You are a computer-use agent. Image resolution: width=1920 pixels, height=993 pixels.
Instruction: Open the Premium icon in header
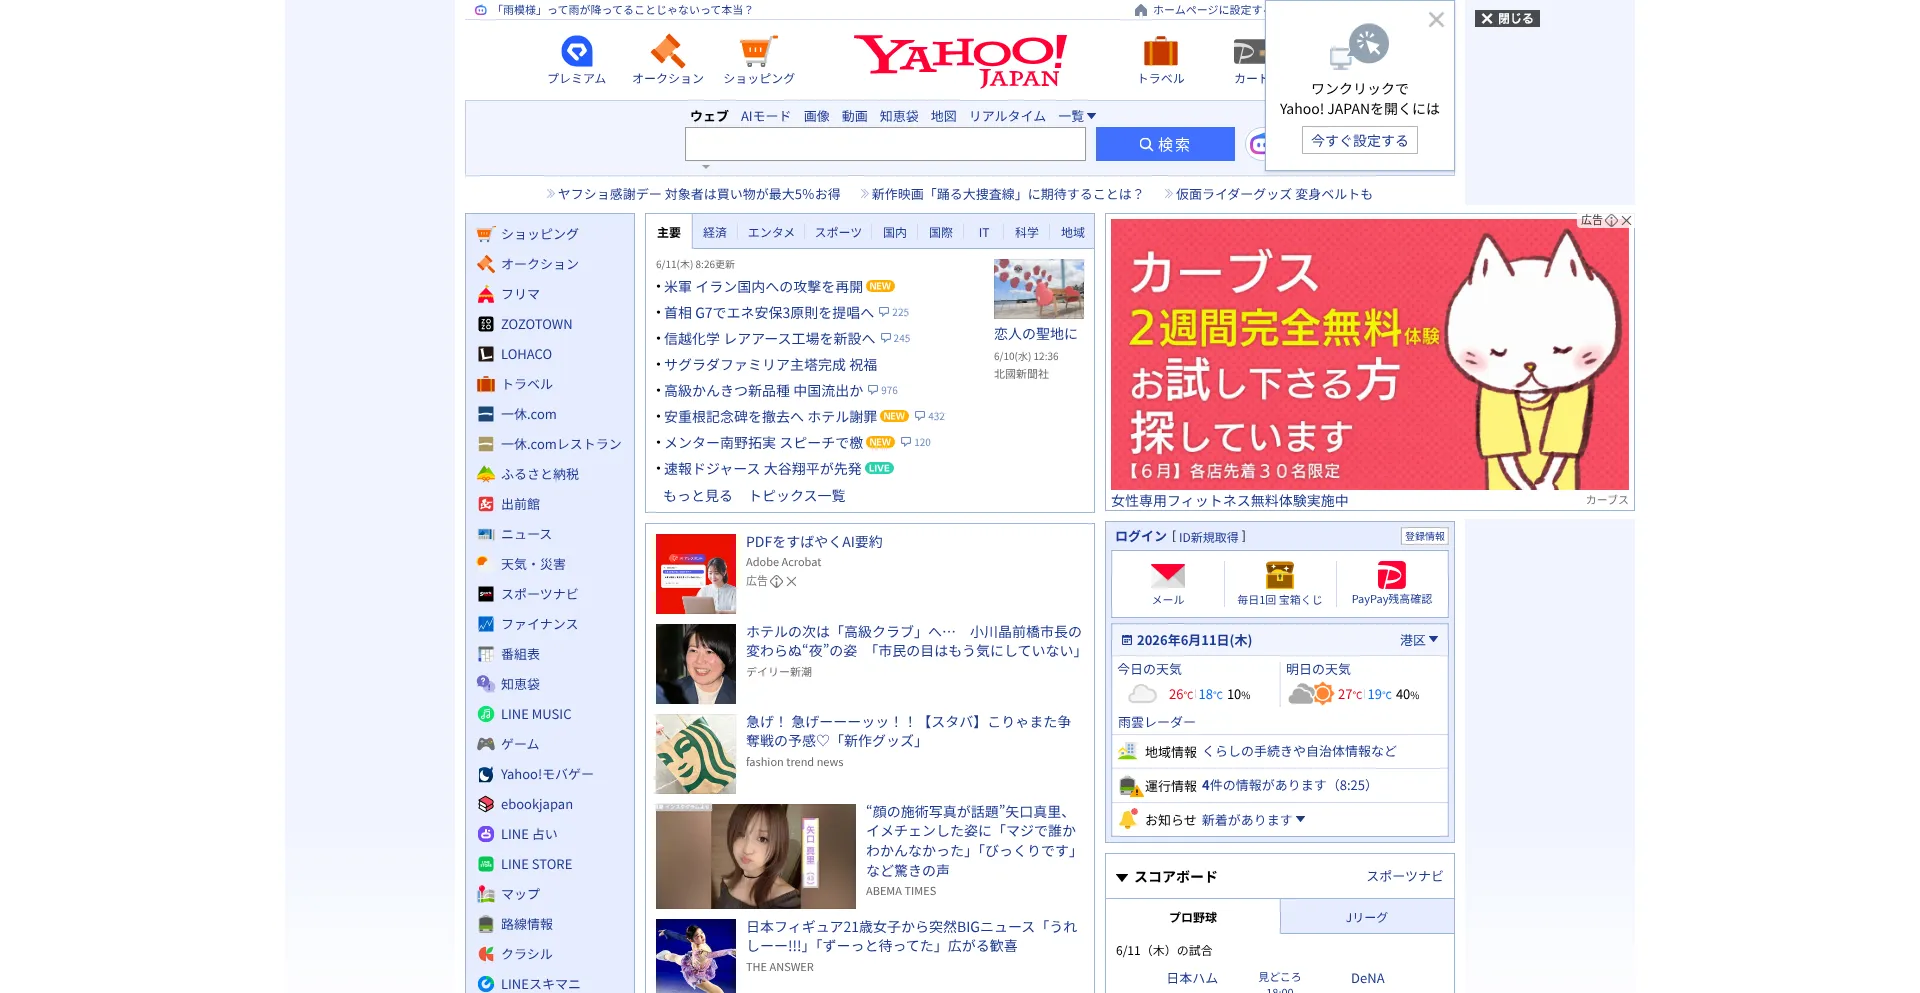click(x=577, y=51)
